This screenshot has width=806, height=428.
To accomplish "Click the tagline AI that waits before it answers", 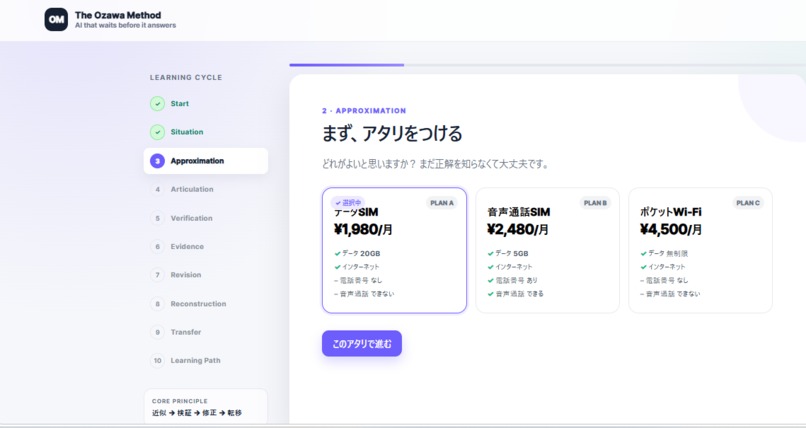I will click(x=125, y=25).
